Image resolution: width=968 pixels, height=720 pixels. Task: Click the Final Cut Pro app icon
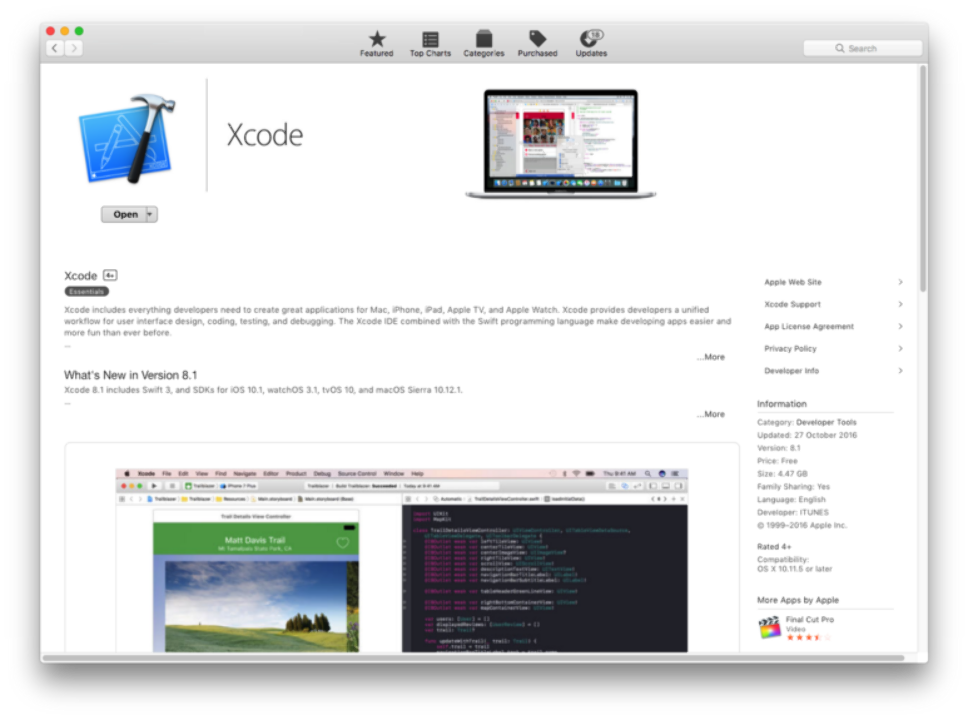pyautogui.click(x=767, y=628)
